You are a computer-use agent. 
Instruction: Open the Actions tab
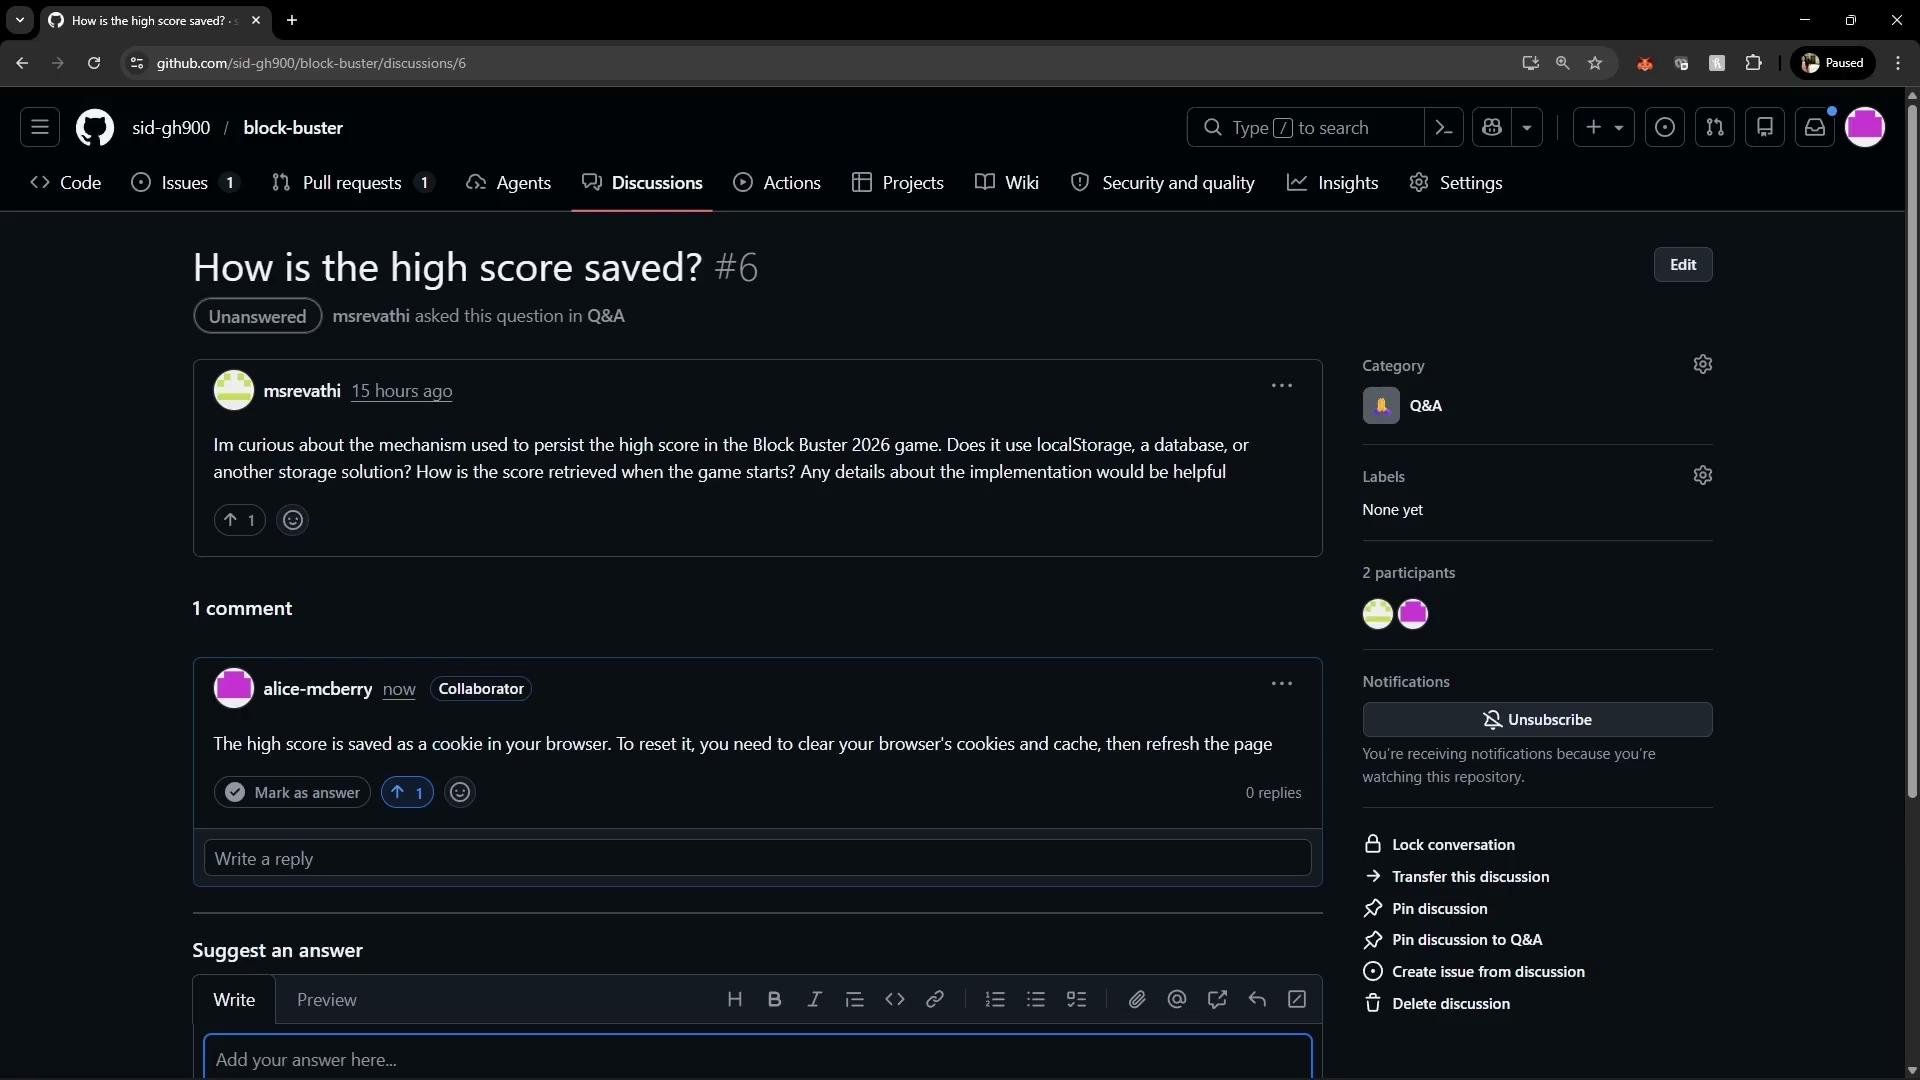click(777, 183)
